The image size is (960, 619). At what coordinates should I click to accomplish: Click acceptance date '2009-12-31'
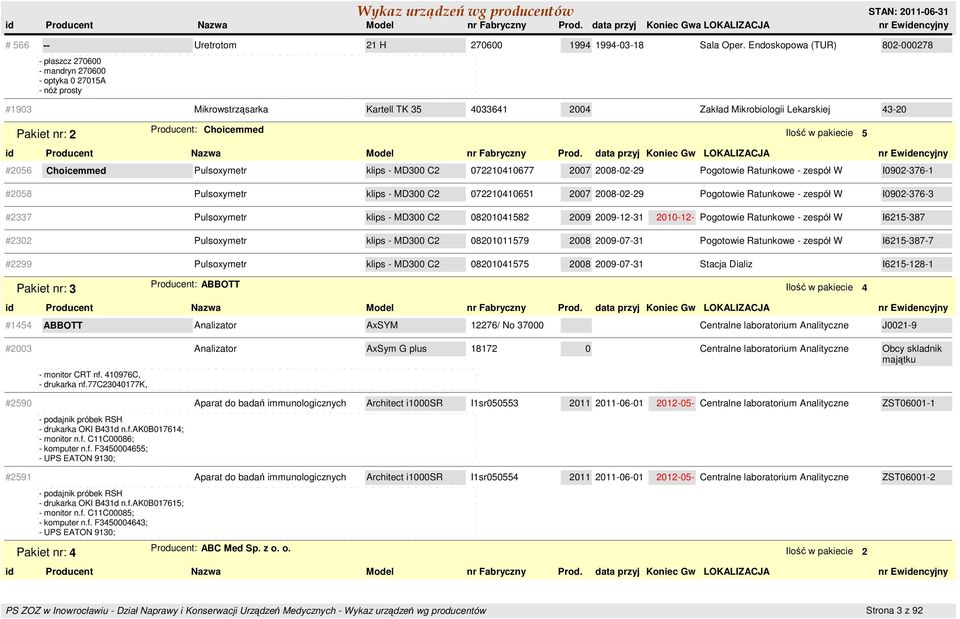[619, 217]
